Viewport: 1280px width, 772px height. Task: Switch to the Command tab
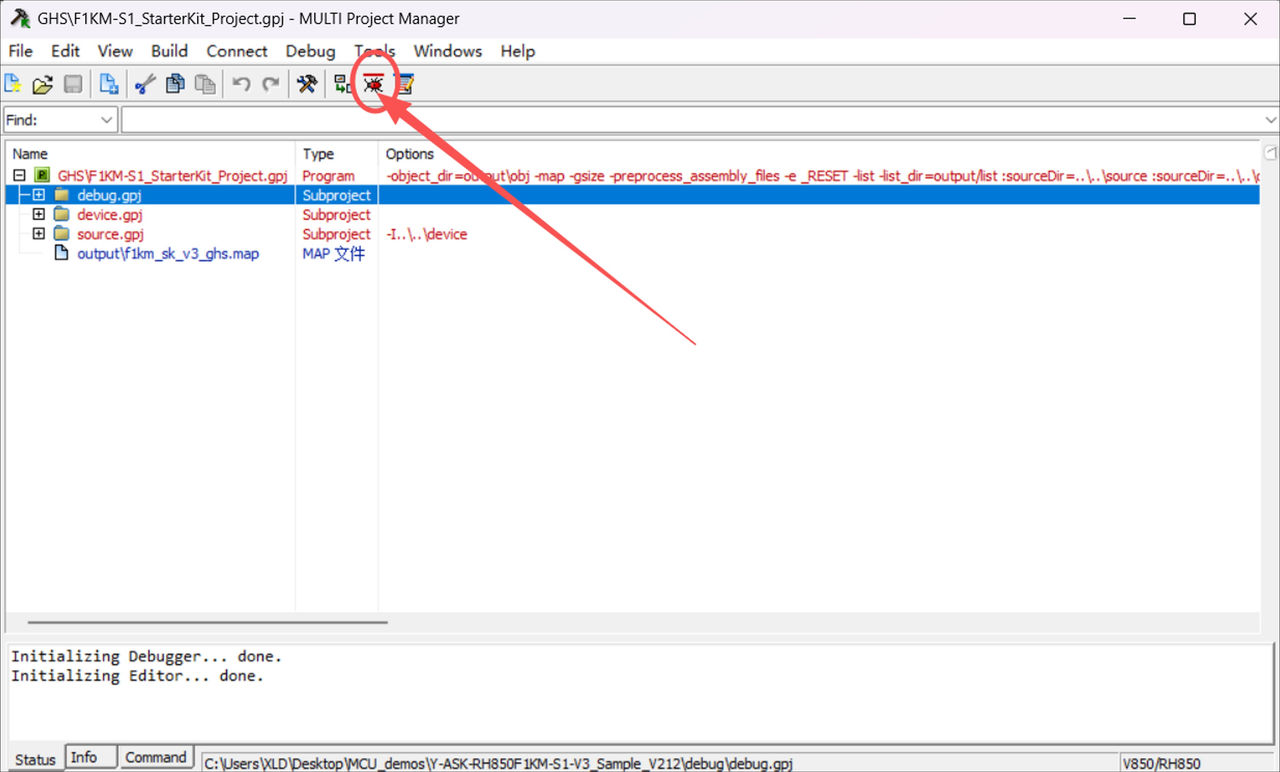click(x=155, y=757)
